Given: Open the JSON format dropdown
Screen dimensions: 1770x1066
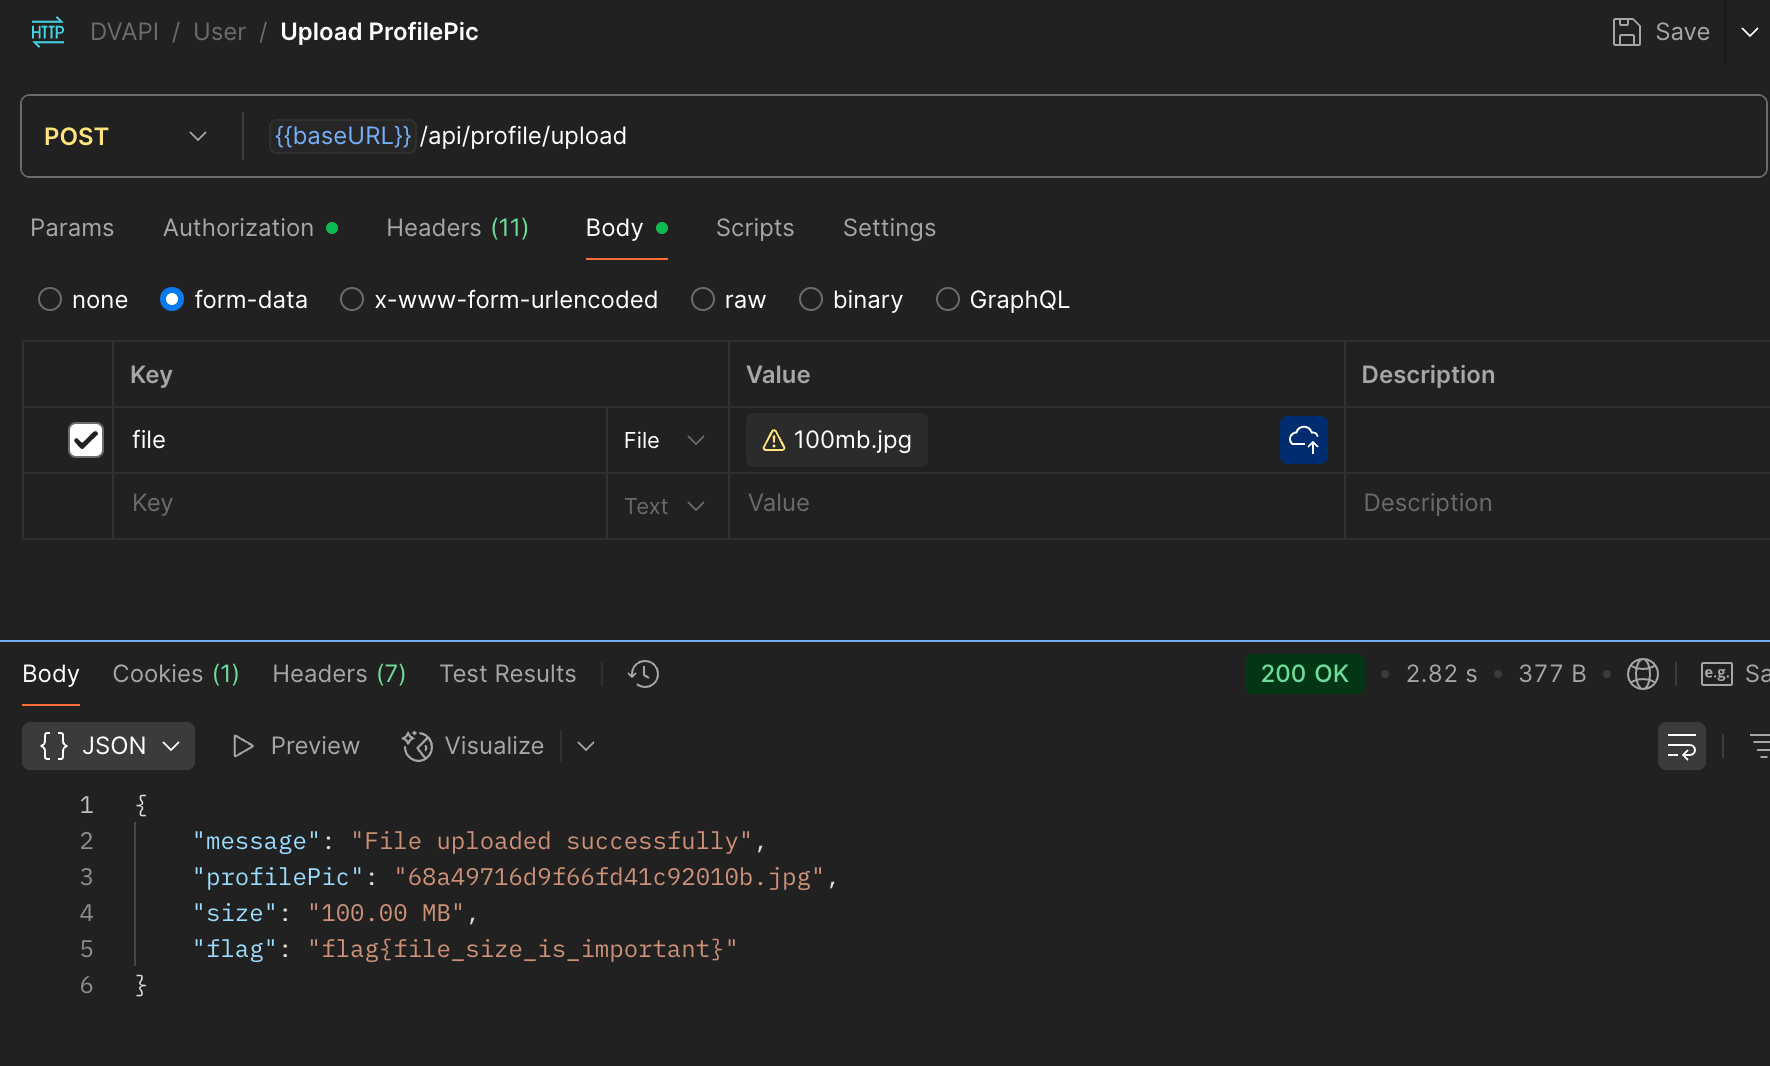Looking at the screenshot, I should click(108, 746).
